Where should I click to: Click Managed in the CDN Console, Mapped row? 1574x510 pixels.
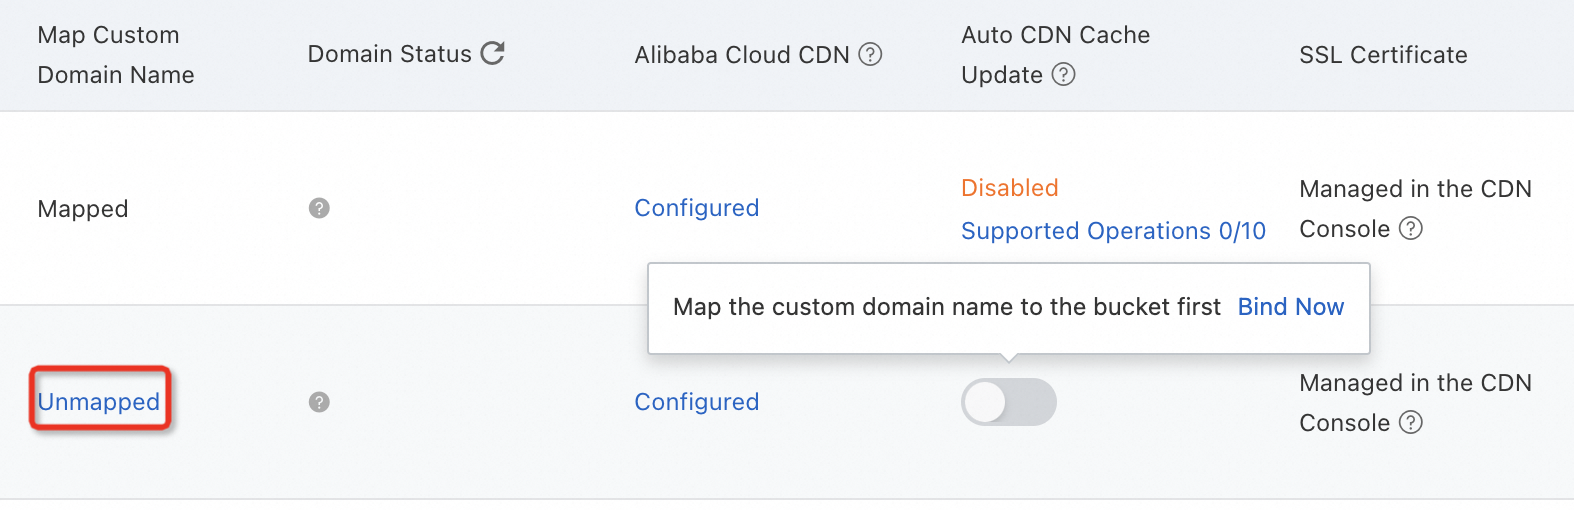pos(1414,189)
